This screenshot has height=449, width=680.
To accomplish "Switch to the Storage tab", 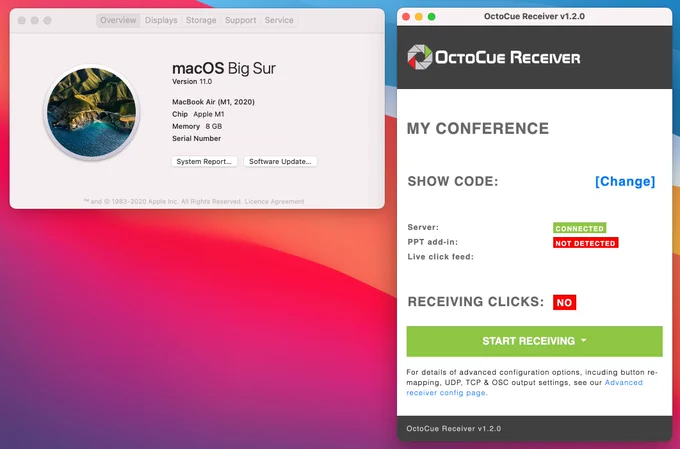I will (201, 20).
